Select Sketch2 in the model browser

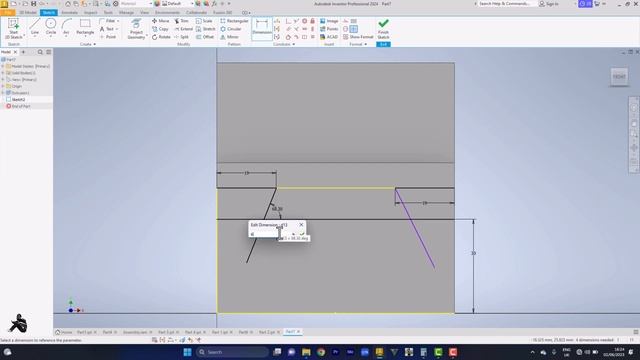click(x=18, y=100)
